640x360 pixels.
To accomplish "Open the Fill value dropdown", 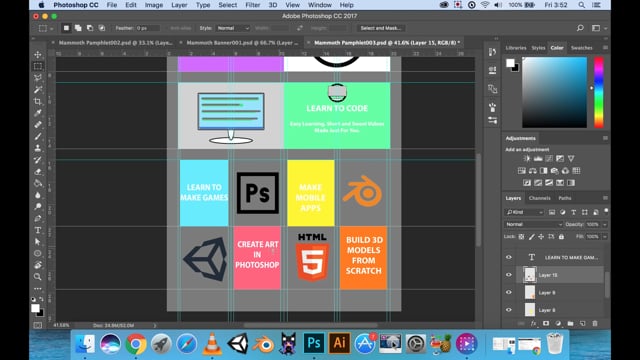I will [x=604, y=237].
